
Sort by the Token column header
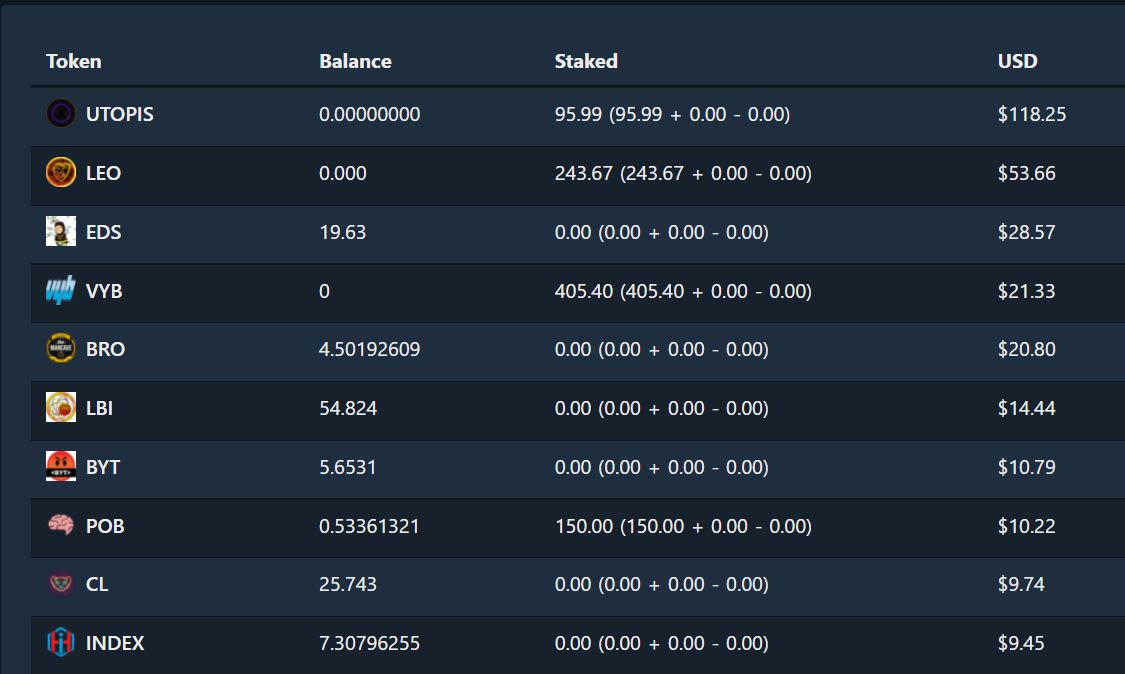click(74, 61)
